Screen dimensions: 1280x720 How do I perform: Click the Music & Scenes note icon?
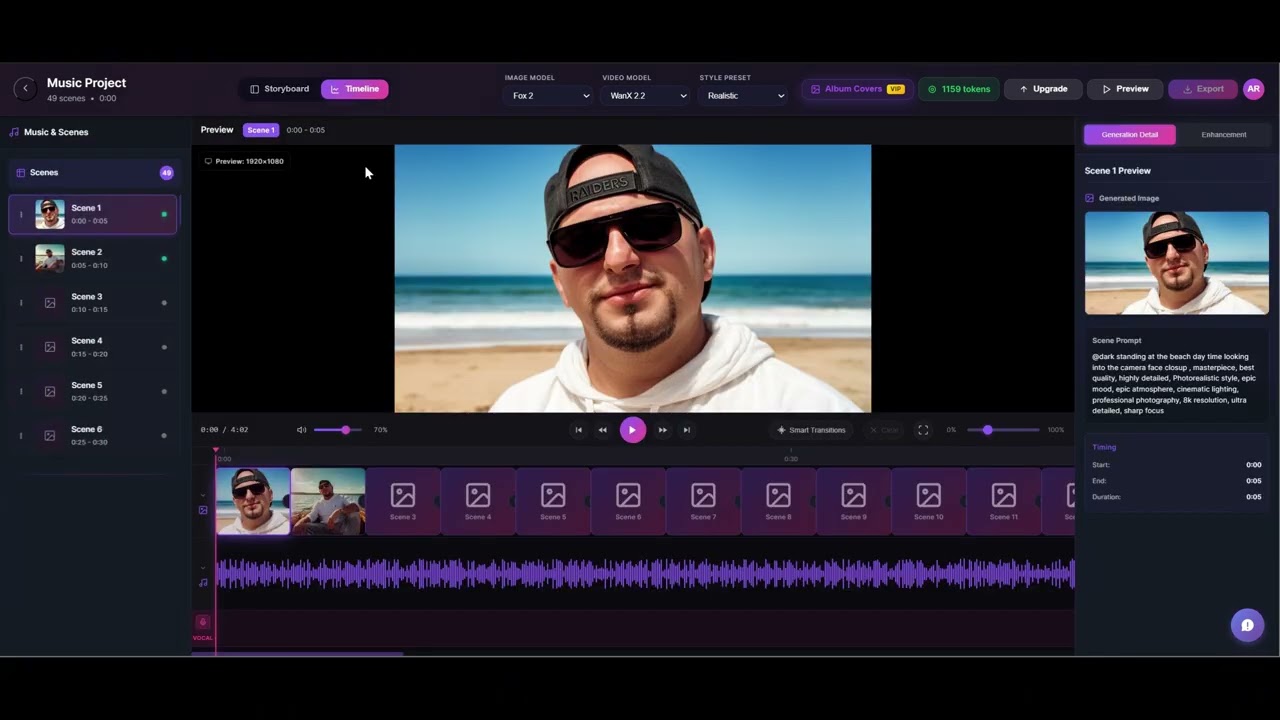pos(14,132)
